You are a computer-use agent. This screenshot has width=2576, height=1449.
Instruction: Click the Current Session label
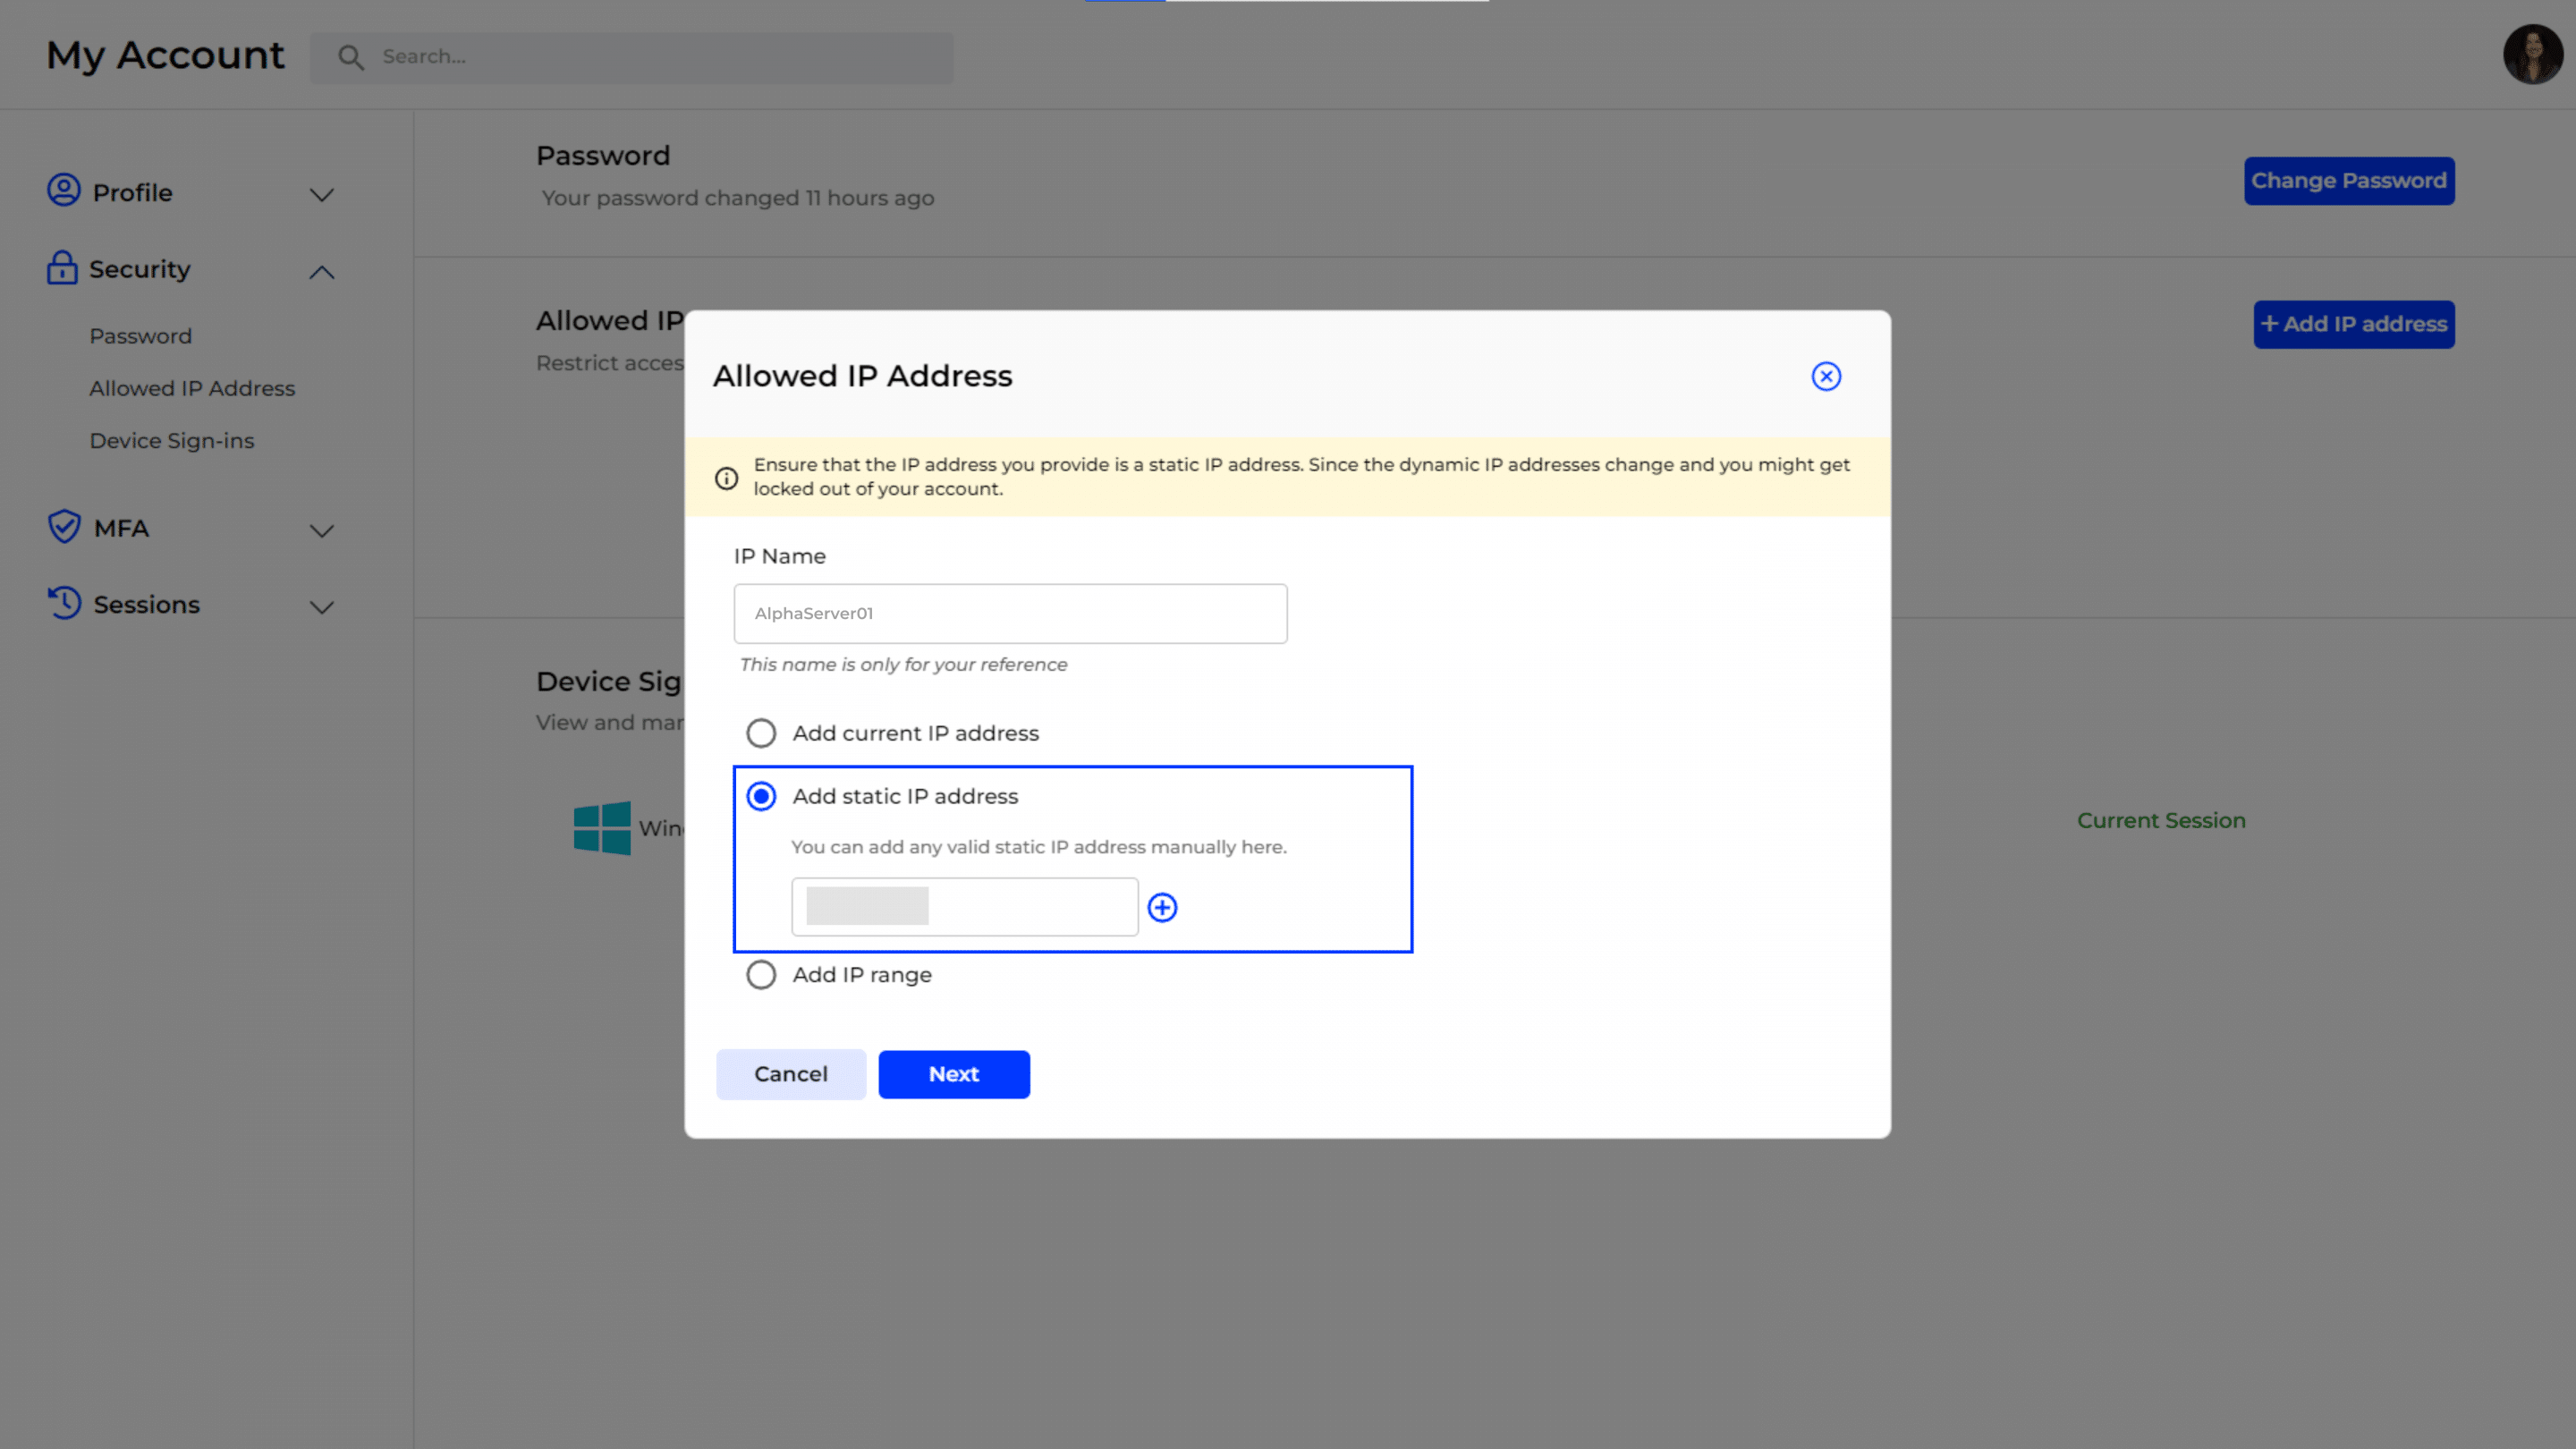[2161, 820]
